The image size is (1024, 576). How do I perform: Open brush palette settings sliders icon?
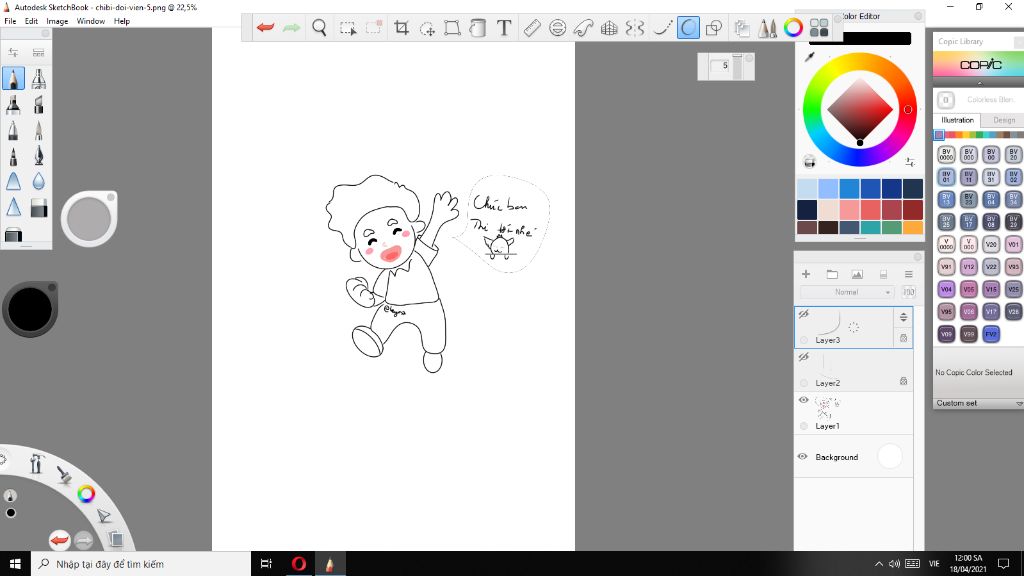point(13,53)
